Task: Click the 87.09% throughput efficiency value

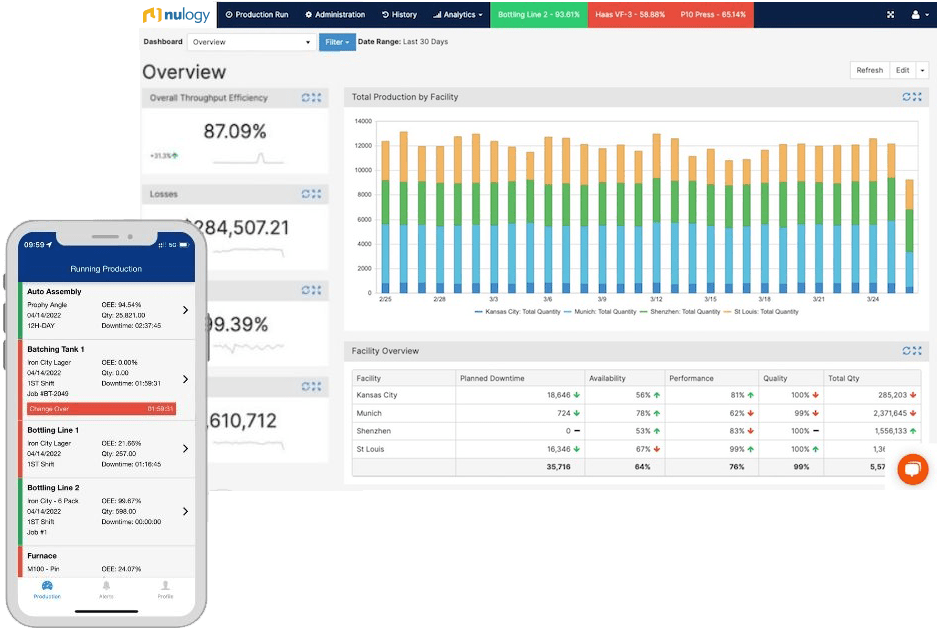Action: click(235, 131)
